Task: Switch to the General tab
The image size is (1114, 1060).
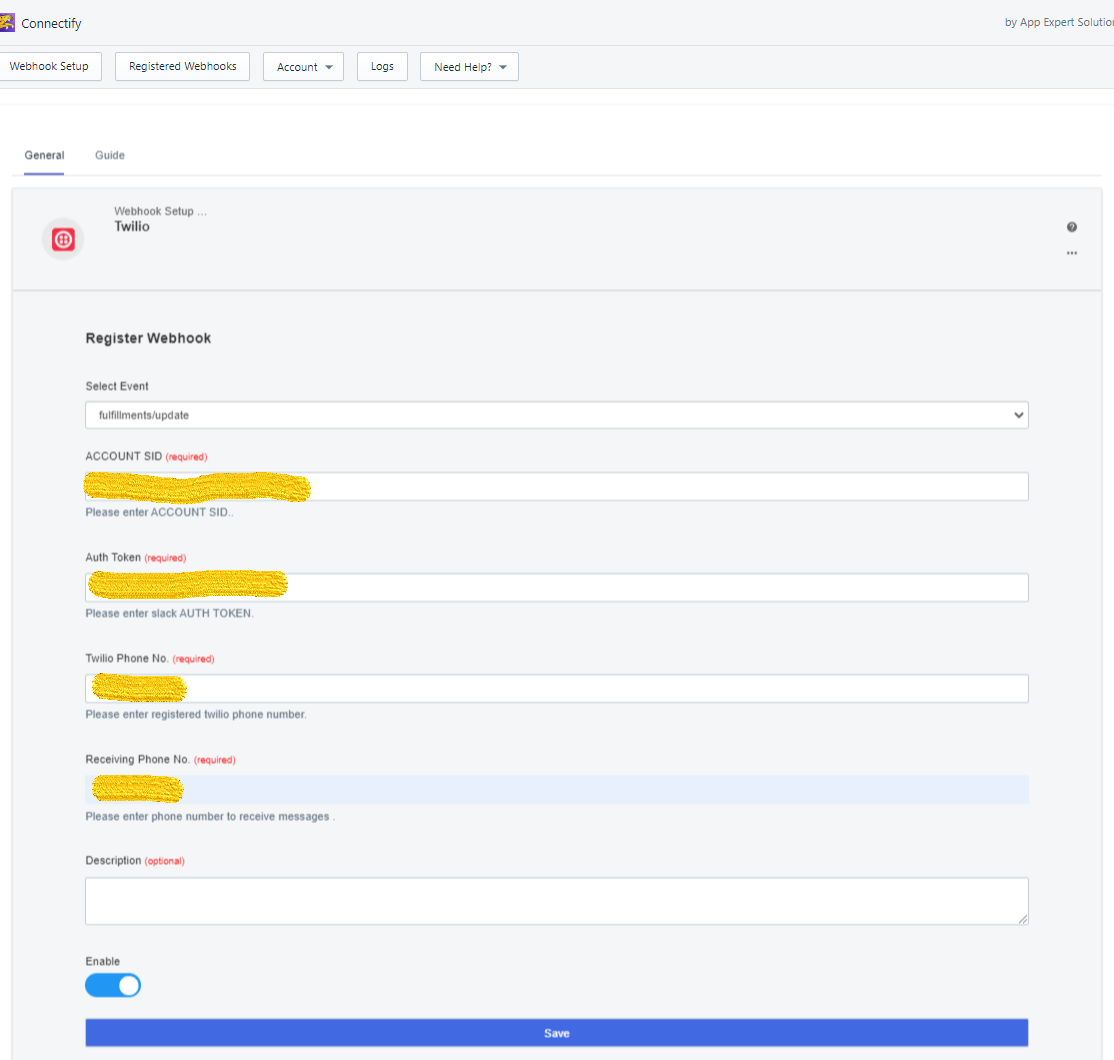Action: coord(44,156)
